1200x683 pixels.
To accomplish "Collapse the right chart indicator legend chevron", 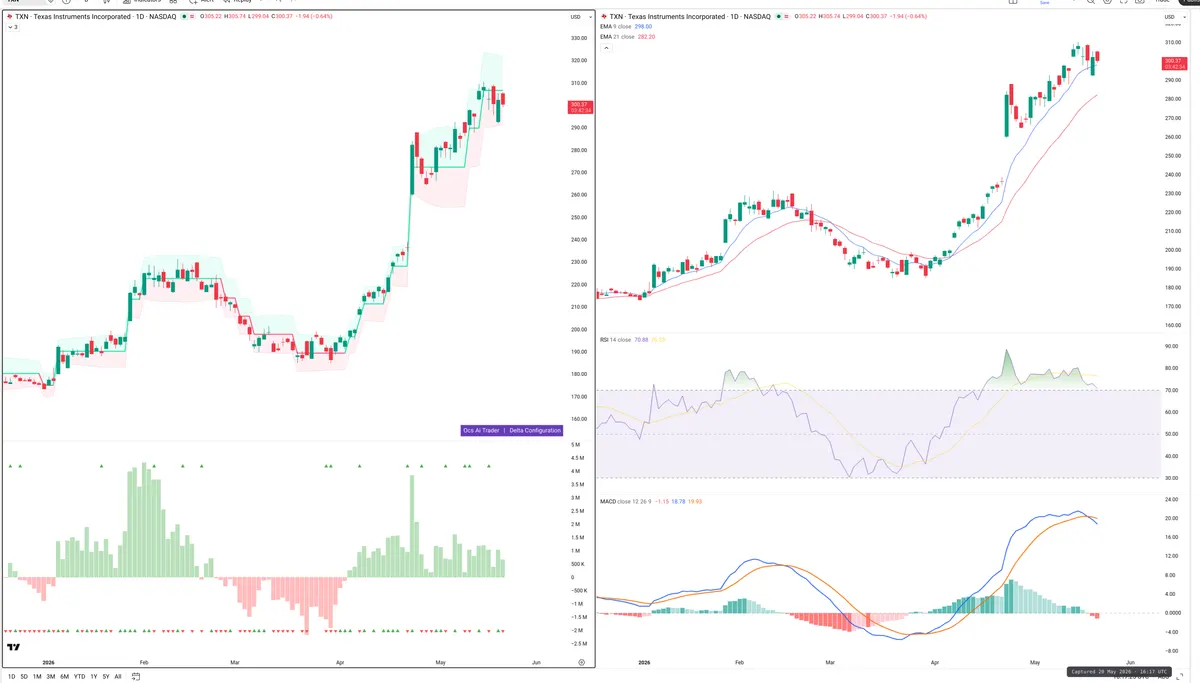I will pyautogui.click(x=606, y=48).
